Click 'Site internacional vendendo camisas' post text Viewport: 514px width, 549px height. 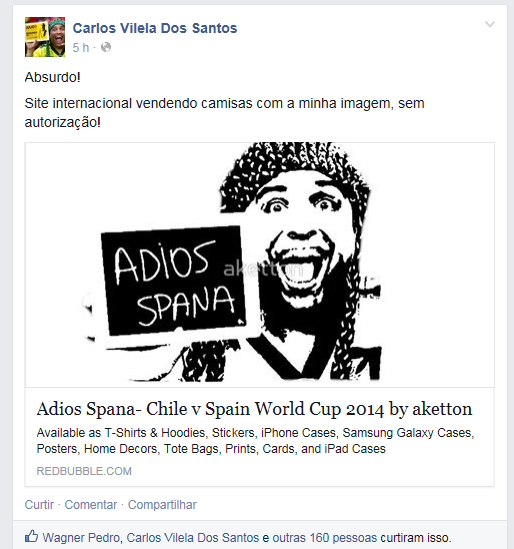point(224,112)
